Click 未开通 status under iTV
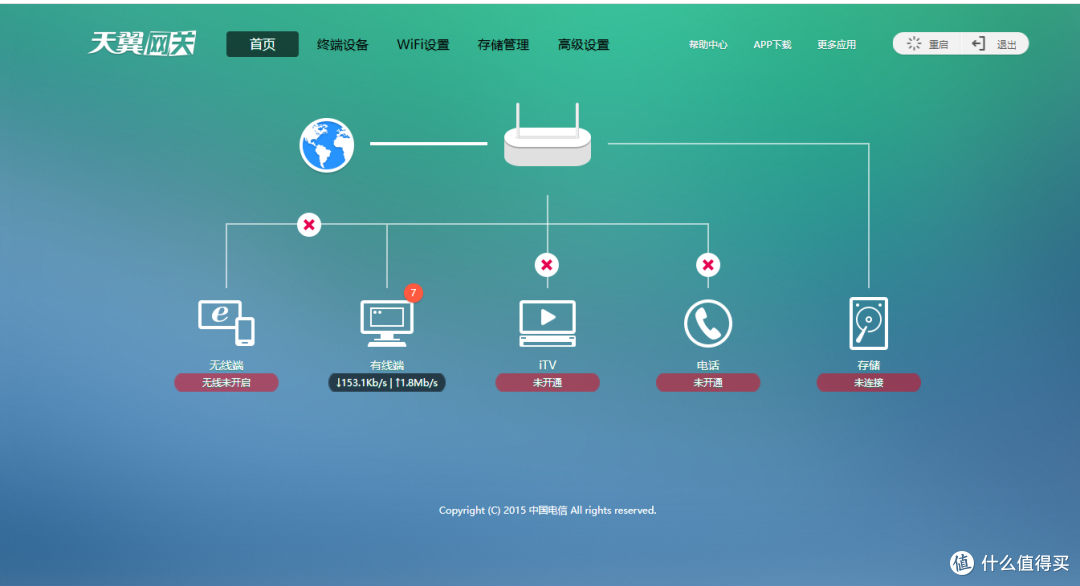This screenshot has width=1080, height=586. point(548,383)
